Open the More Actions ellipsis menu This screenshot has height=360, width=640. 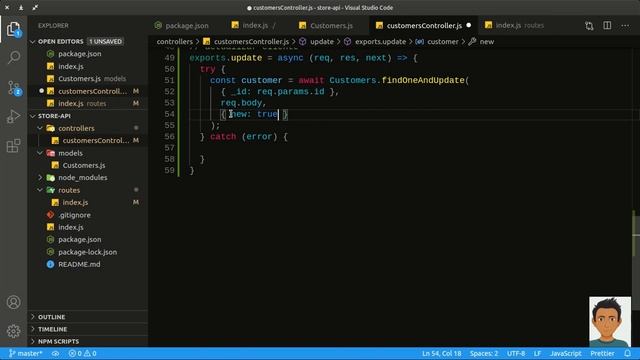pyautogui.click(x=625, y=25)
